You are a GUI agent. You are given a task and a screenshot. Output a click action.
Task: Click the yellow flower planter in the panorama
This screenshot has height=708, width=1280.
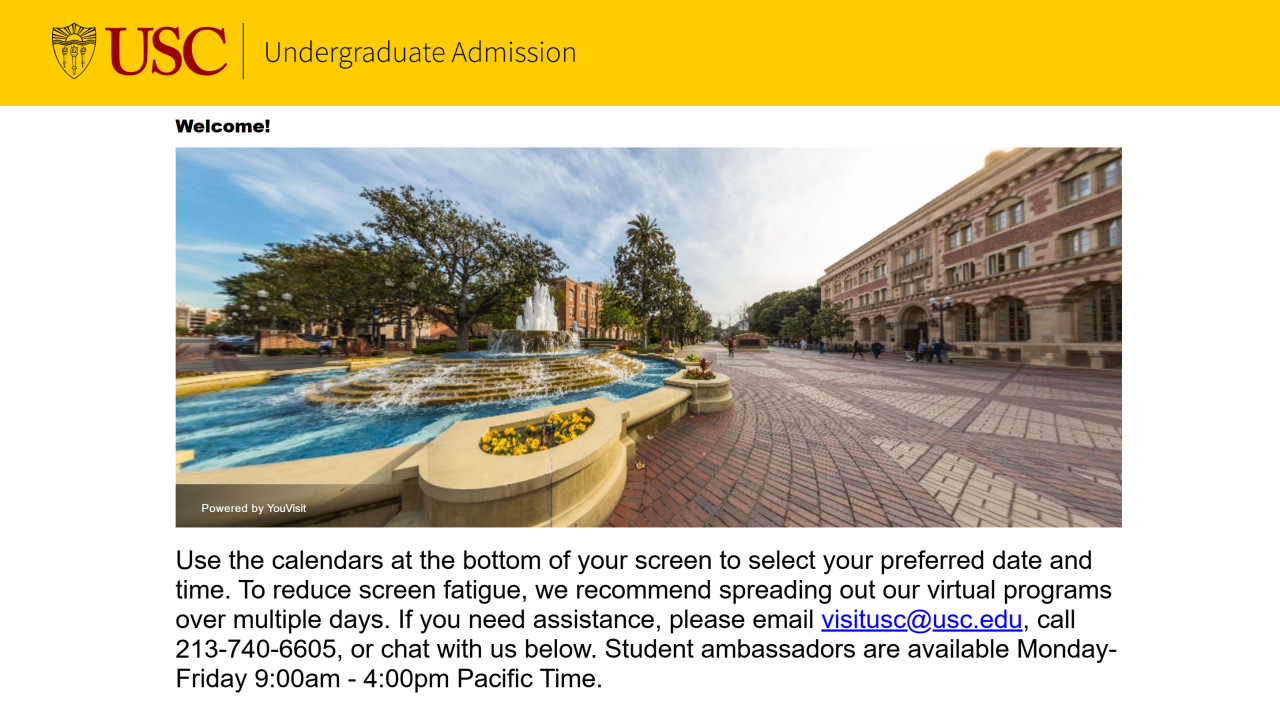[536, 432]
